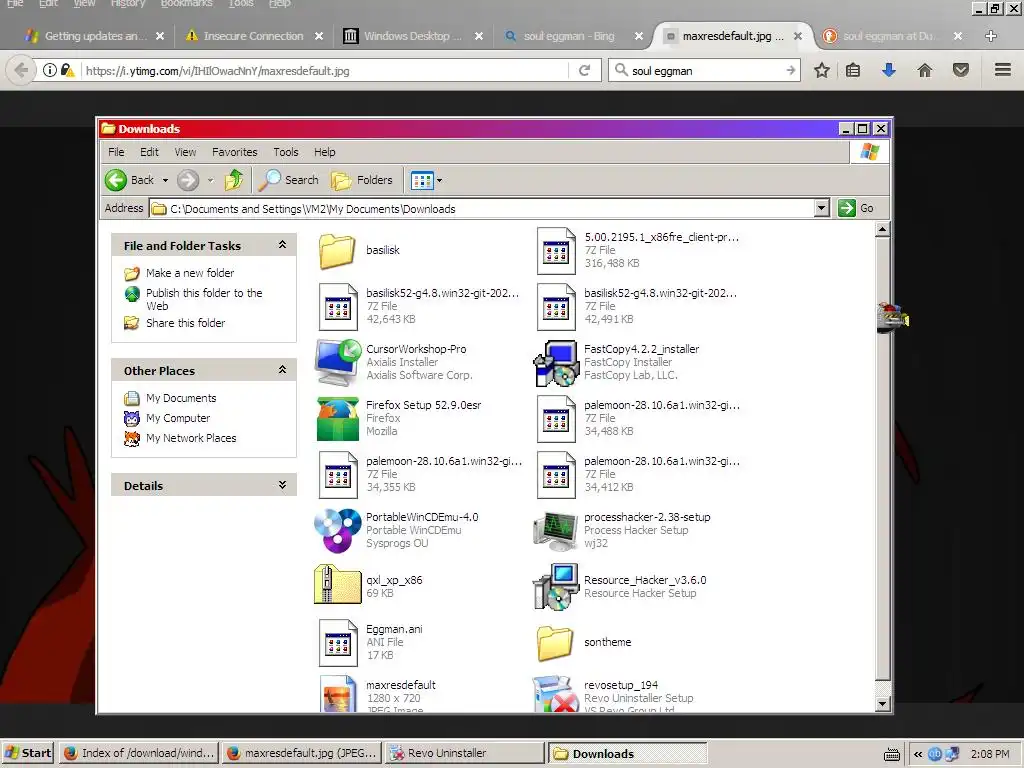The width and height of the screenshot is (1024, 768).
Task: Click the Go button beside Address
Action: (x=856, y=208)
